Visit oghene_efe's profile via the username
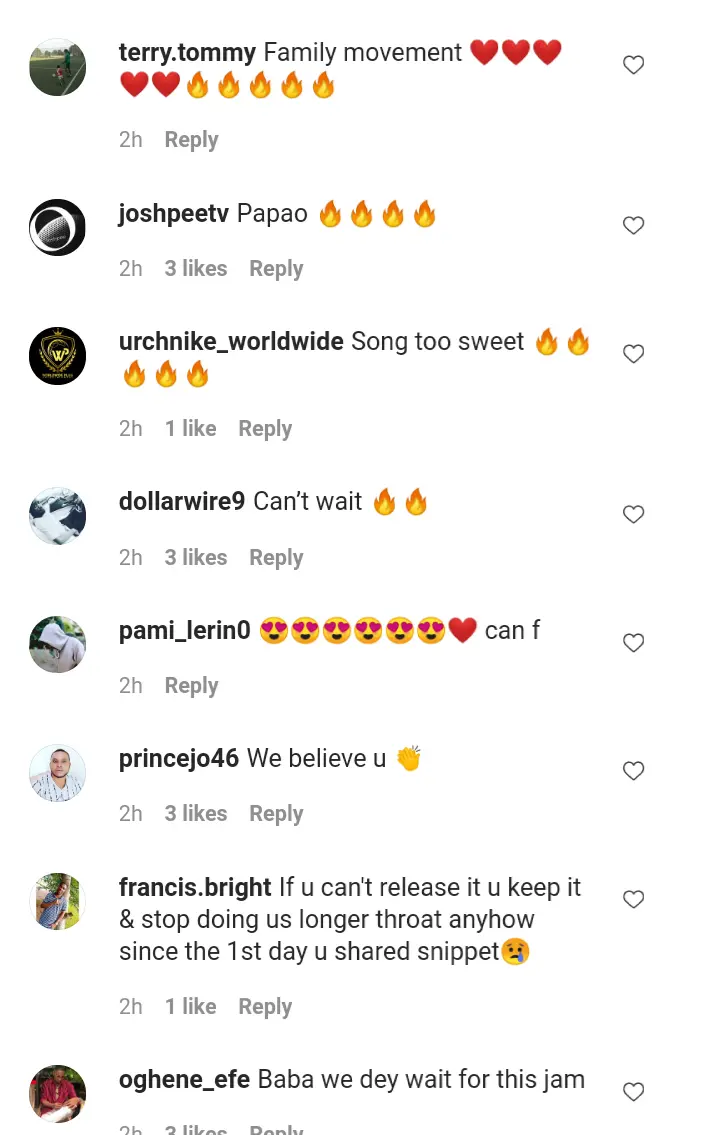 (184, 1079)
